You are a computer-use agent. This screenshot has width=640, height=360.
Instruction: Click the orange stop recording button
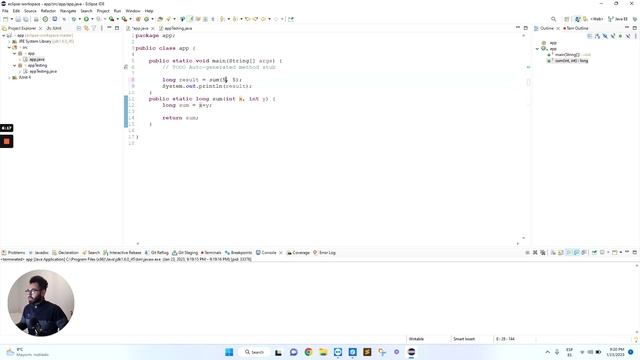[7, 141]
